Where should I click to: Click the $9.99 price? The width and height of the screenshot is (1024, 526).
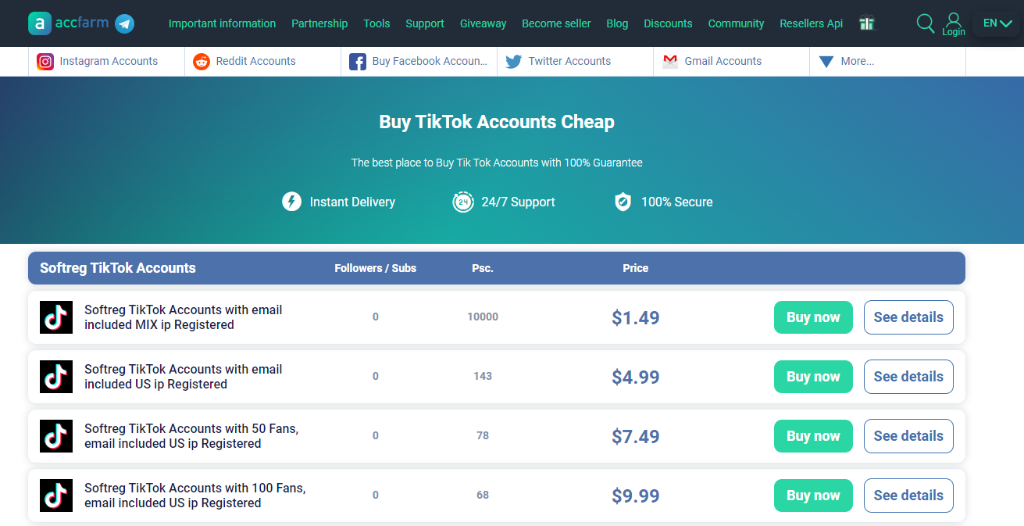635,496
